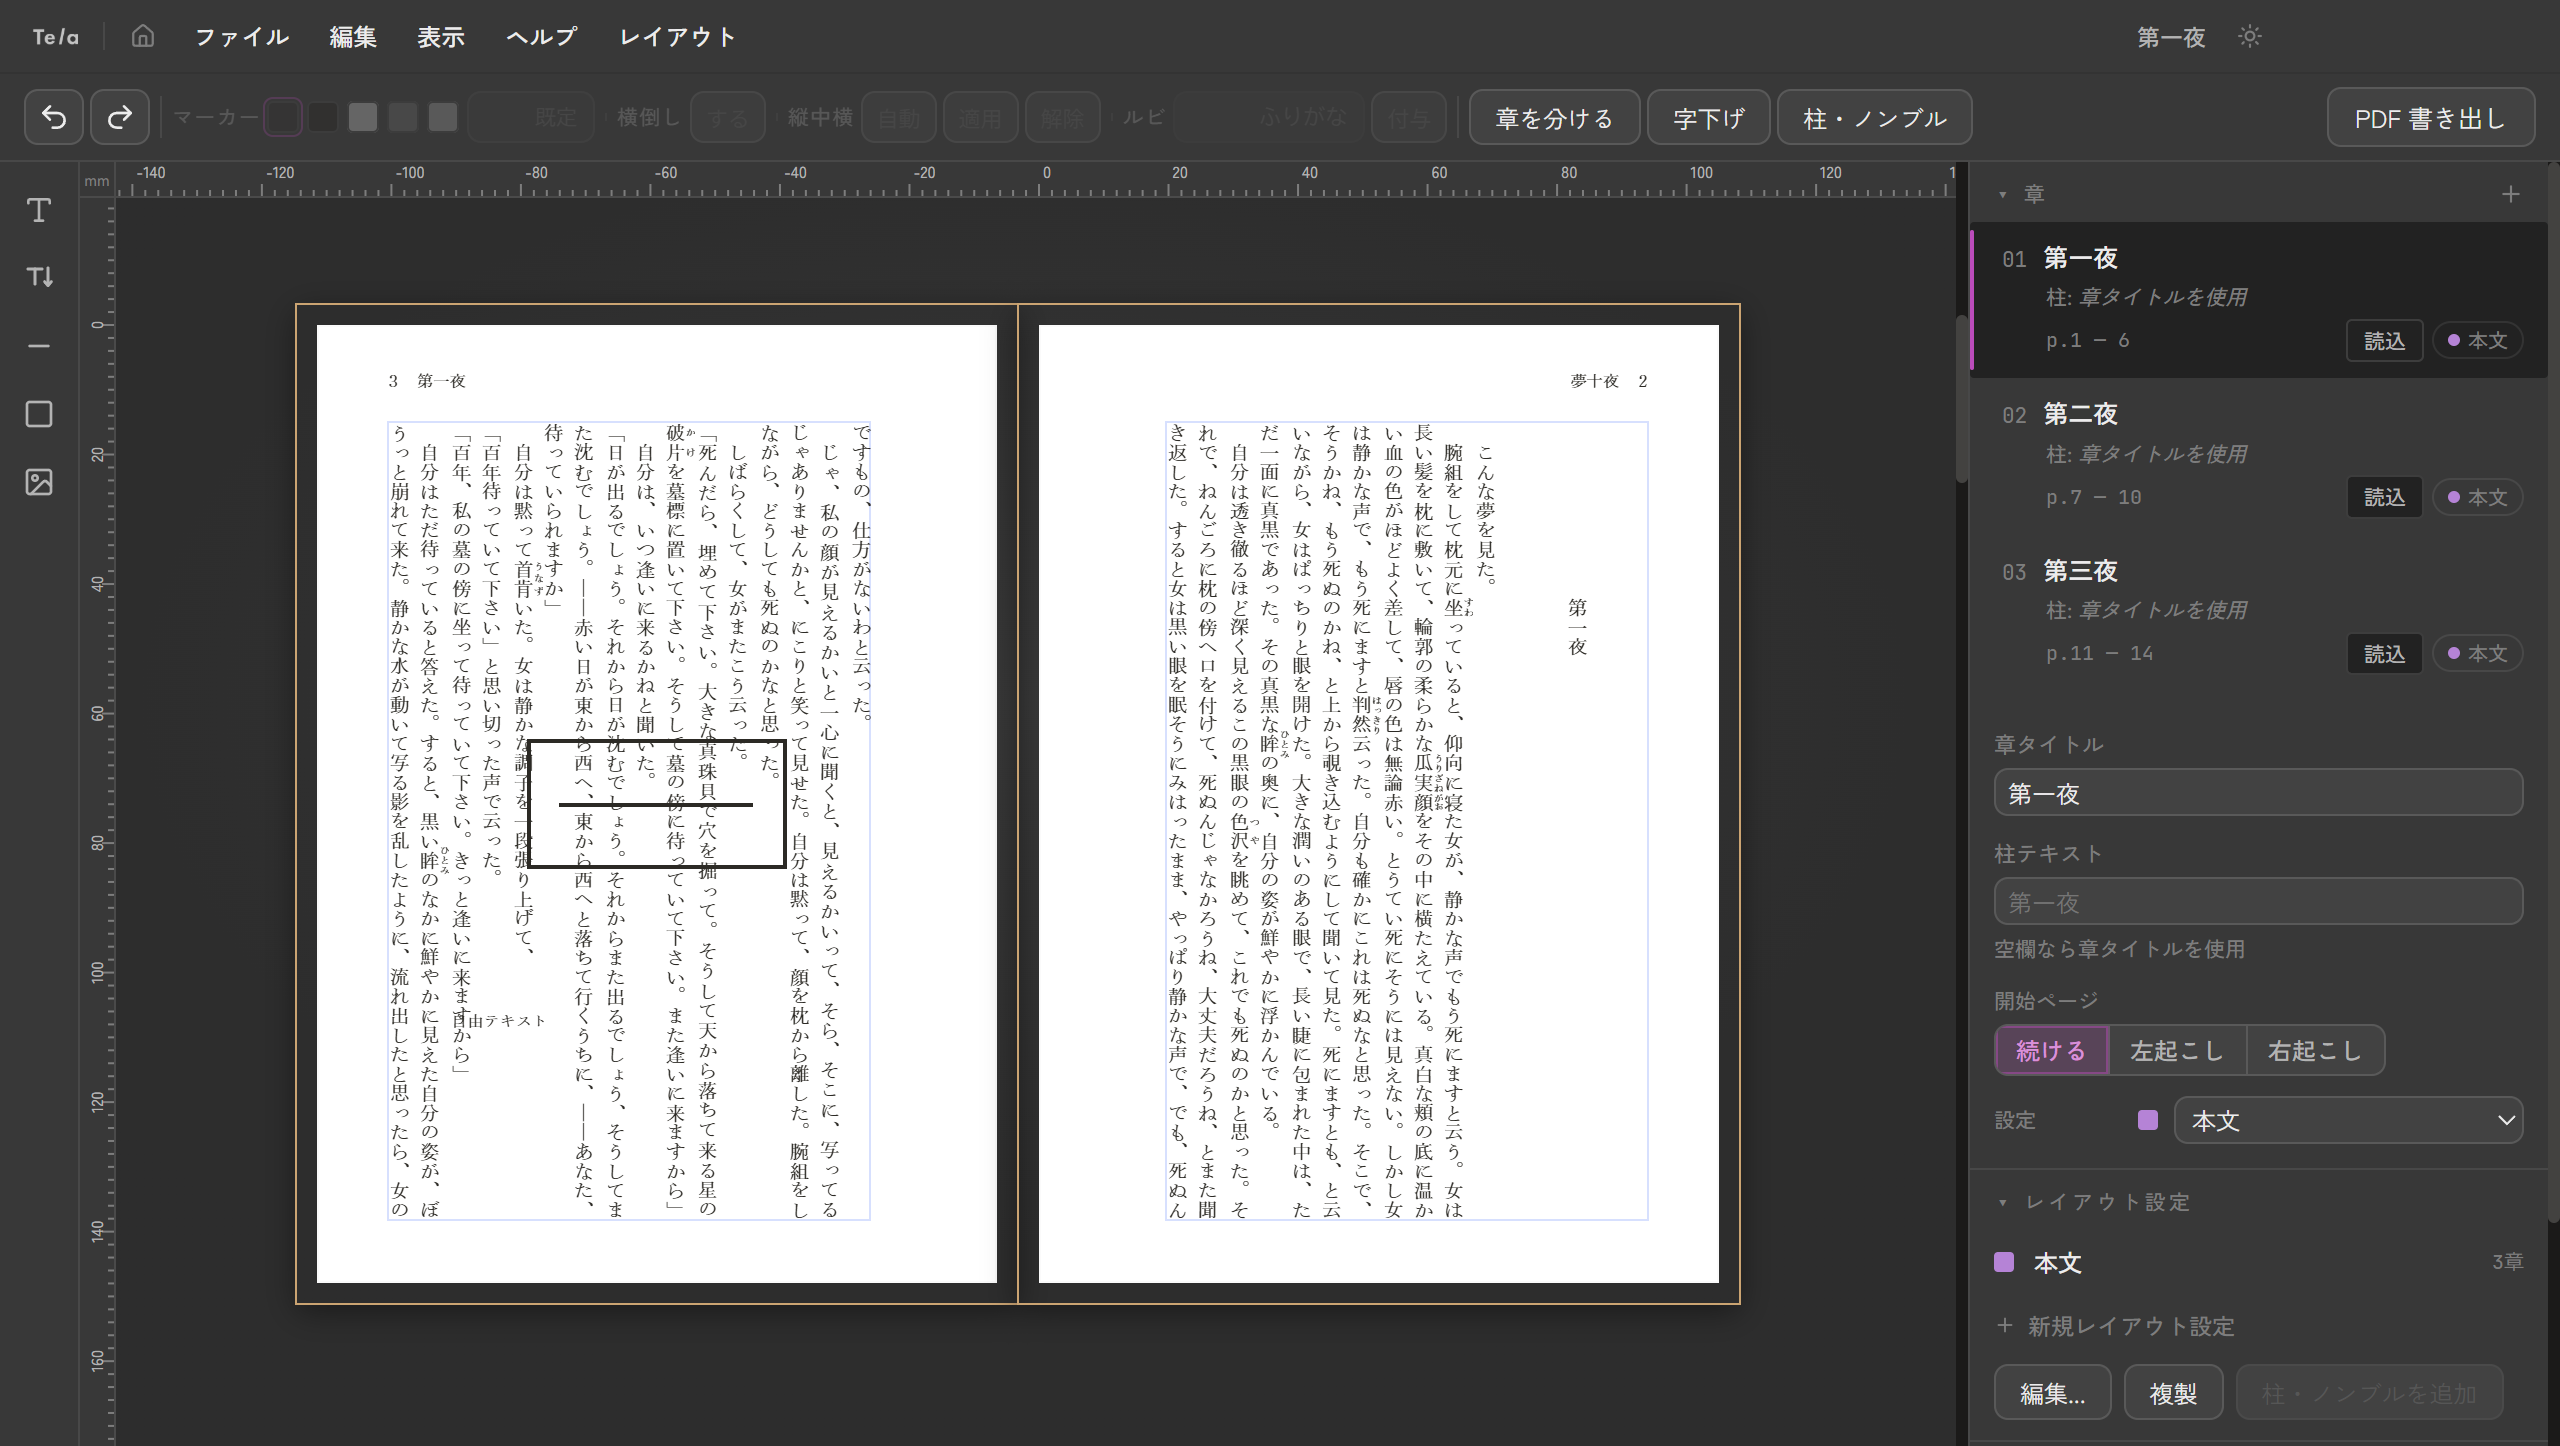The height and width of the screenshot is (1446, 2560).
Task: Click the 章を分ける button
Action: 1554,118
